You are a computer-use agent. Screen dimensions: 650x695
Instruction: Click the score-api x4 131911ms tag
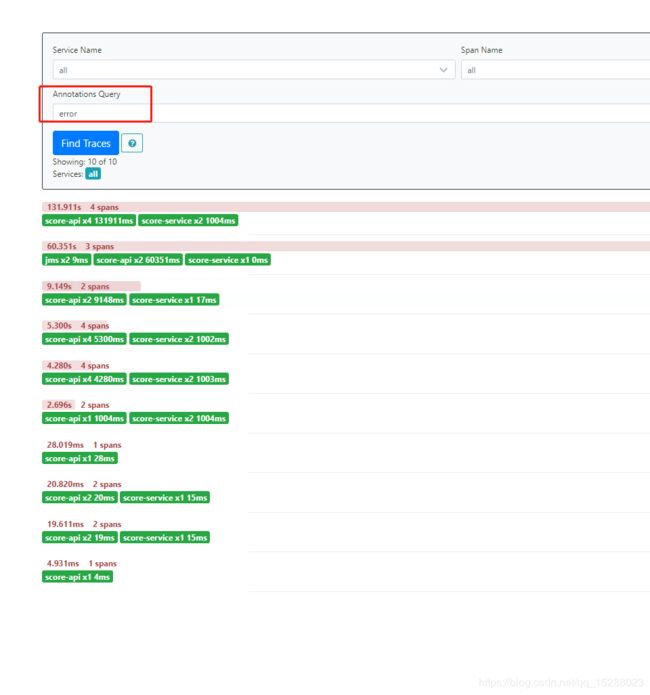tap(89, 221)
